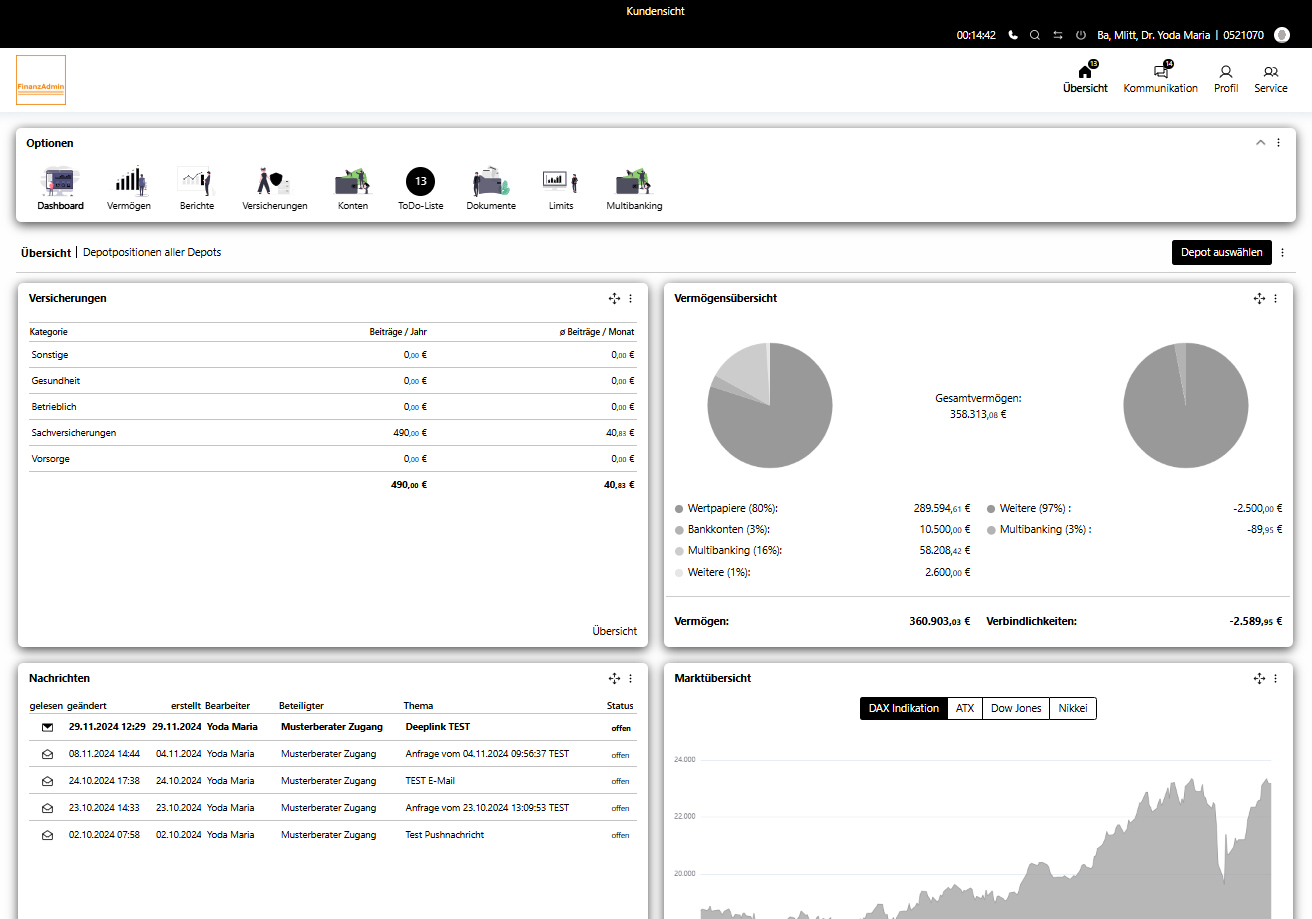Toggle envelope for Test Pushnachricht message
1312x919 pixels.
point(47,835)
